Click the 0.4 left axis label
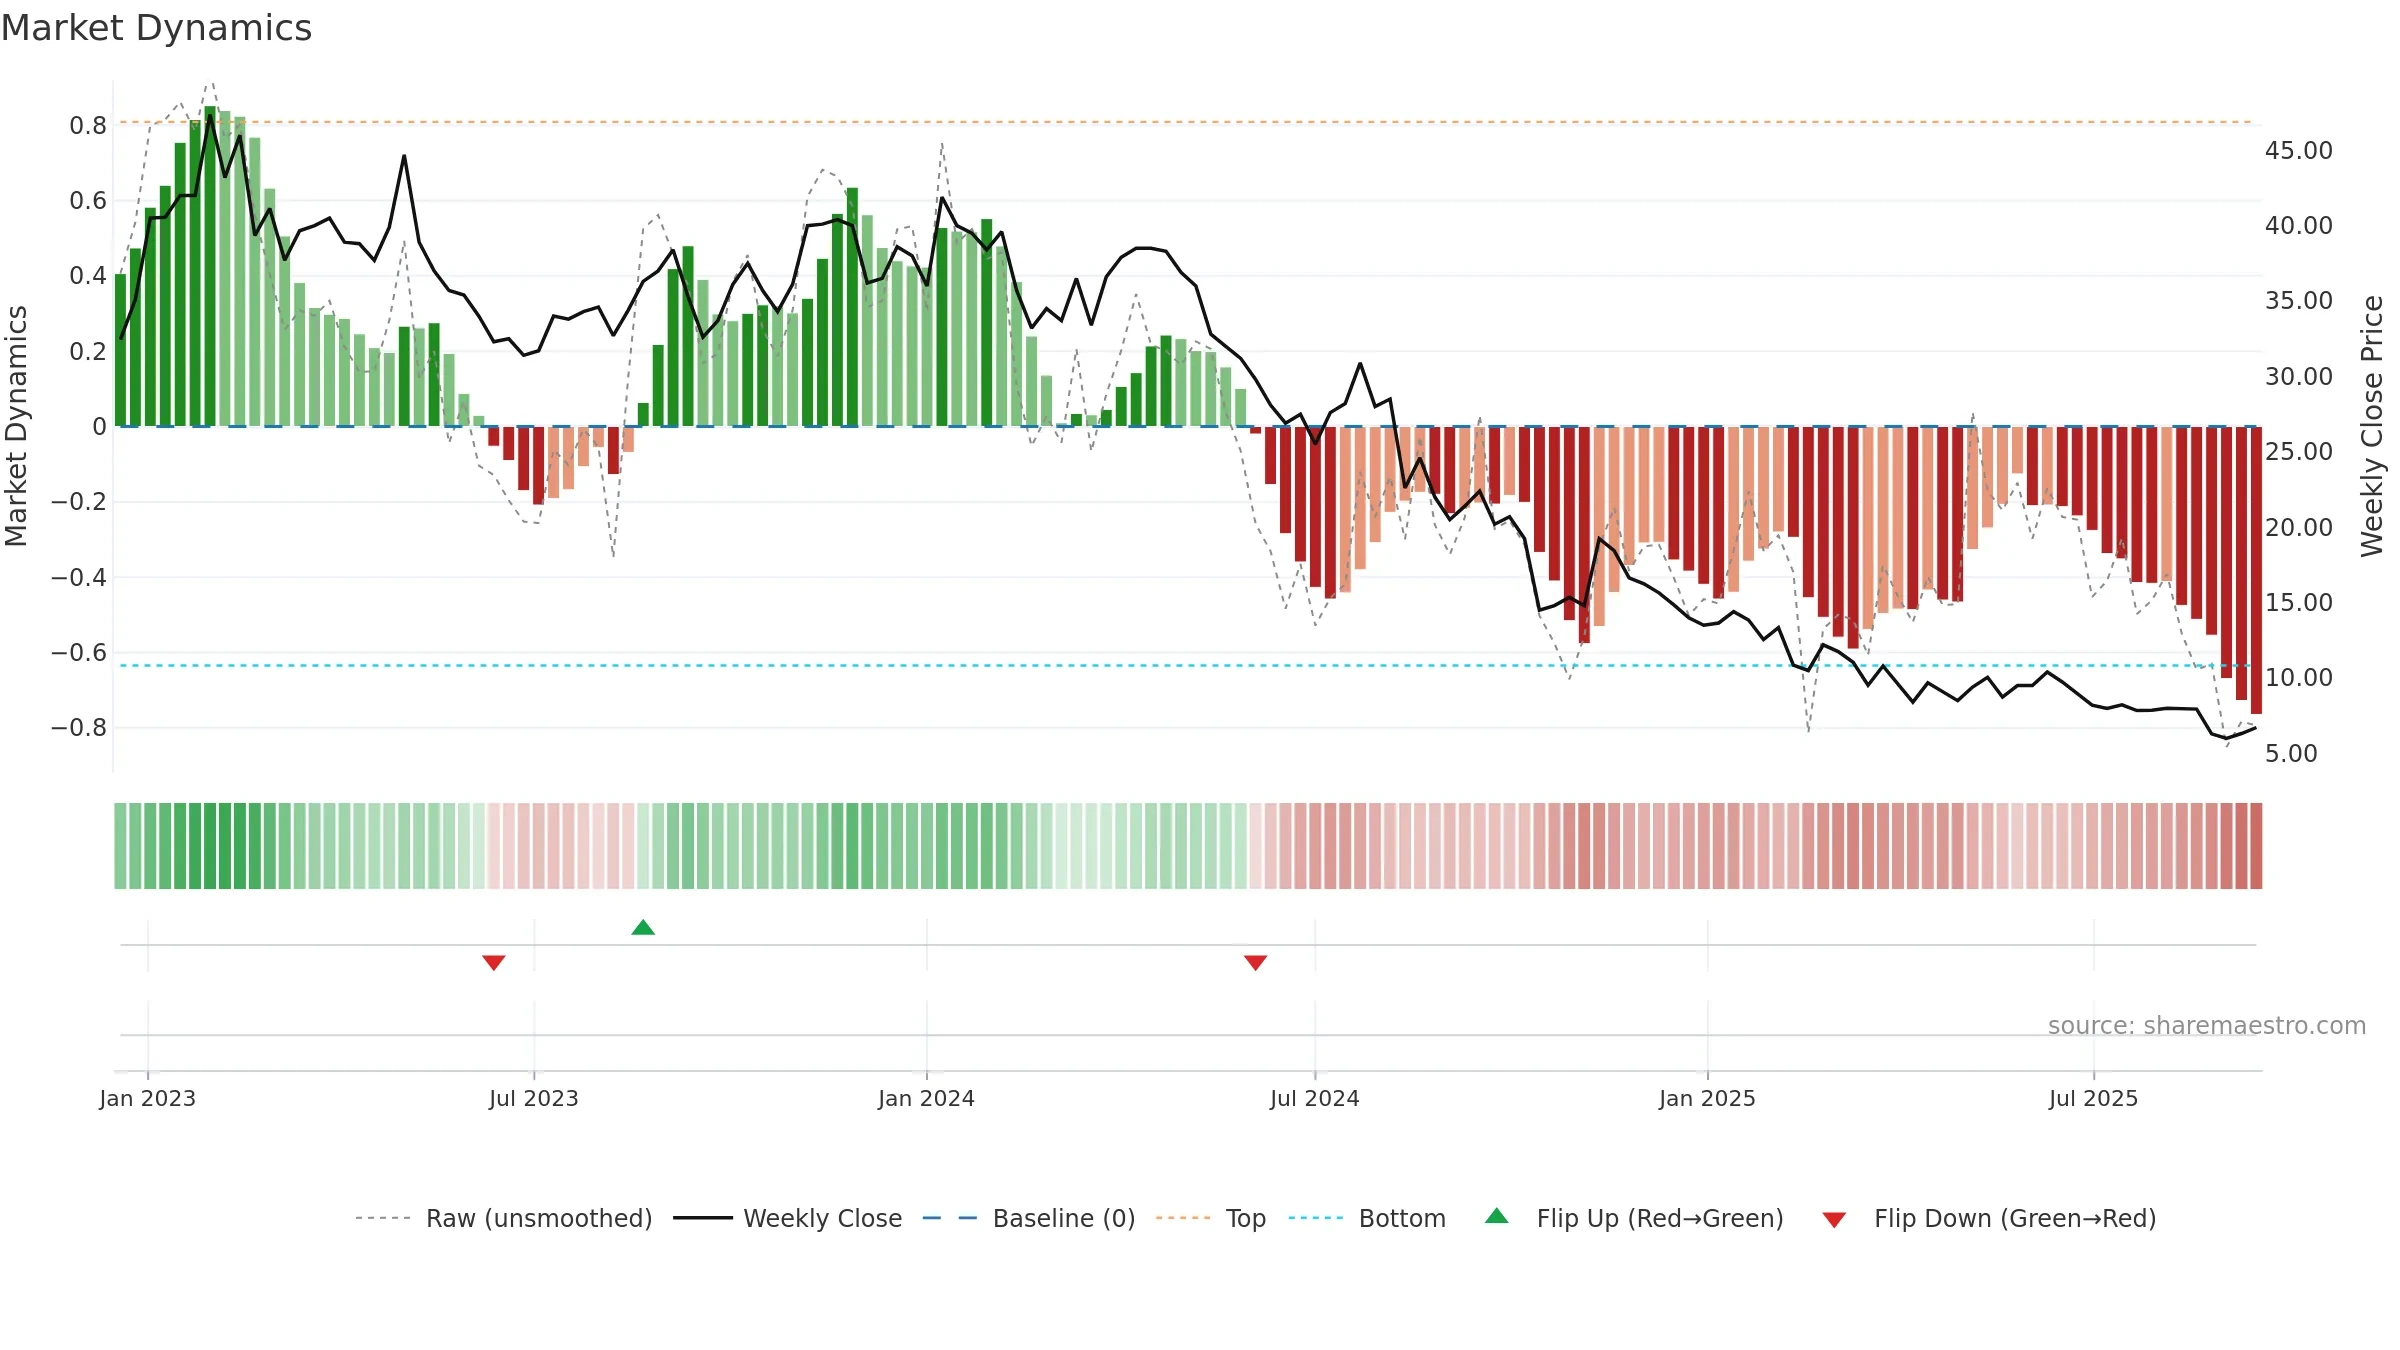This screenshot has width=2400, height=1350. [88, 275]
